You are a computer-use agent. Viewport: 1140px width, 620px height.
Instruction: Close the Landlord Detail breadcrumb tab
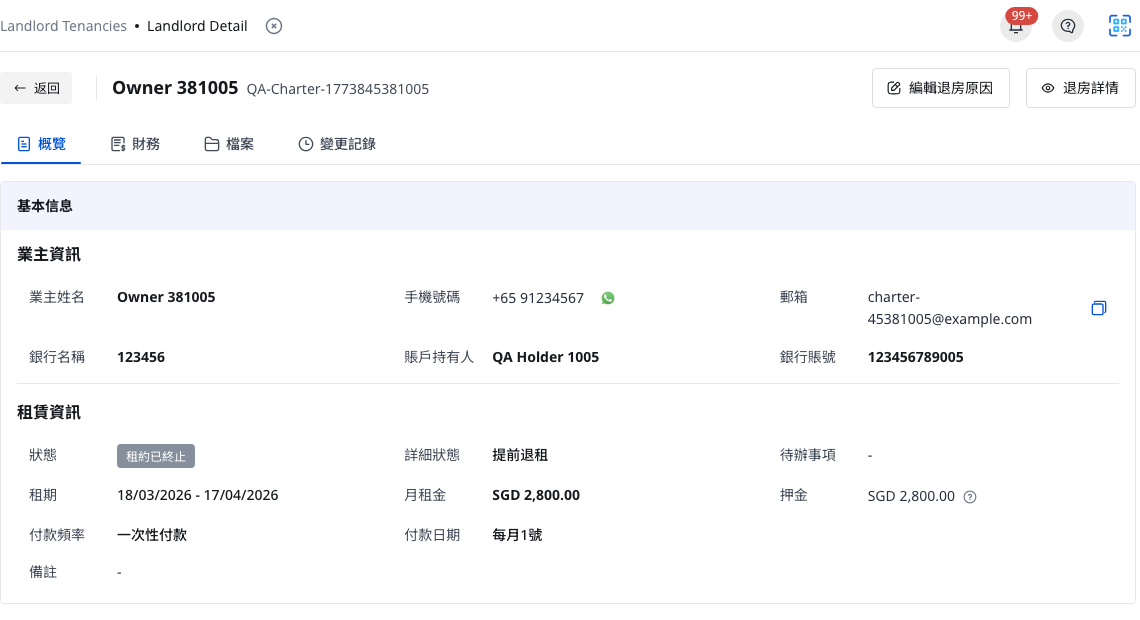click(274, 26)
